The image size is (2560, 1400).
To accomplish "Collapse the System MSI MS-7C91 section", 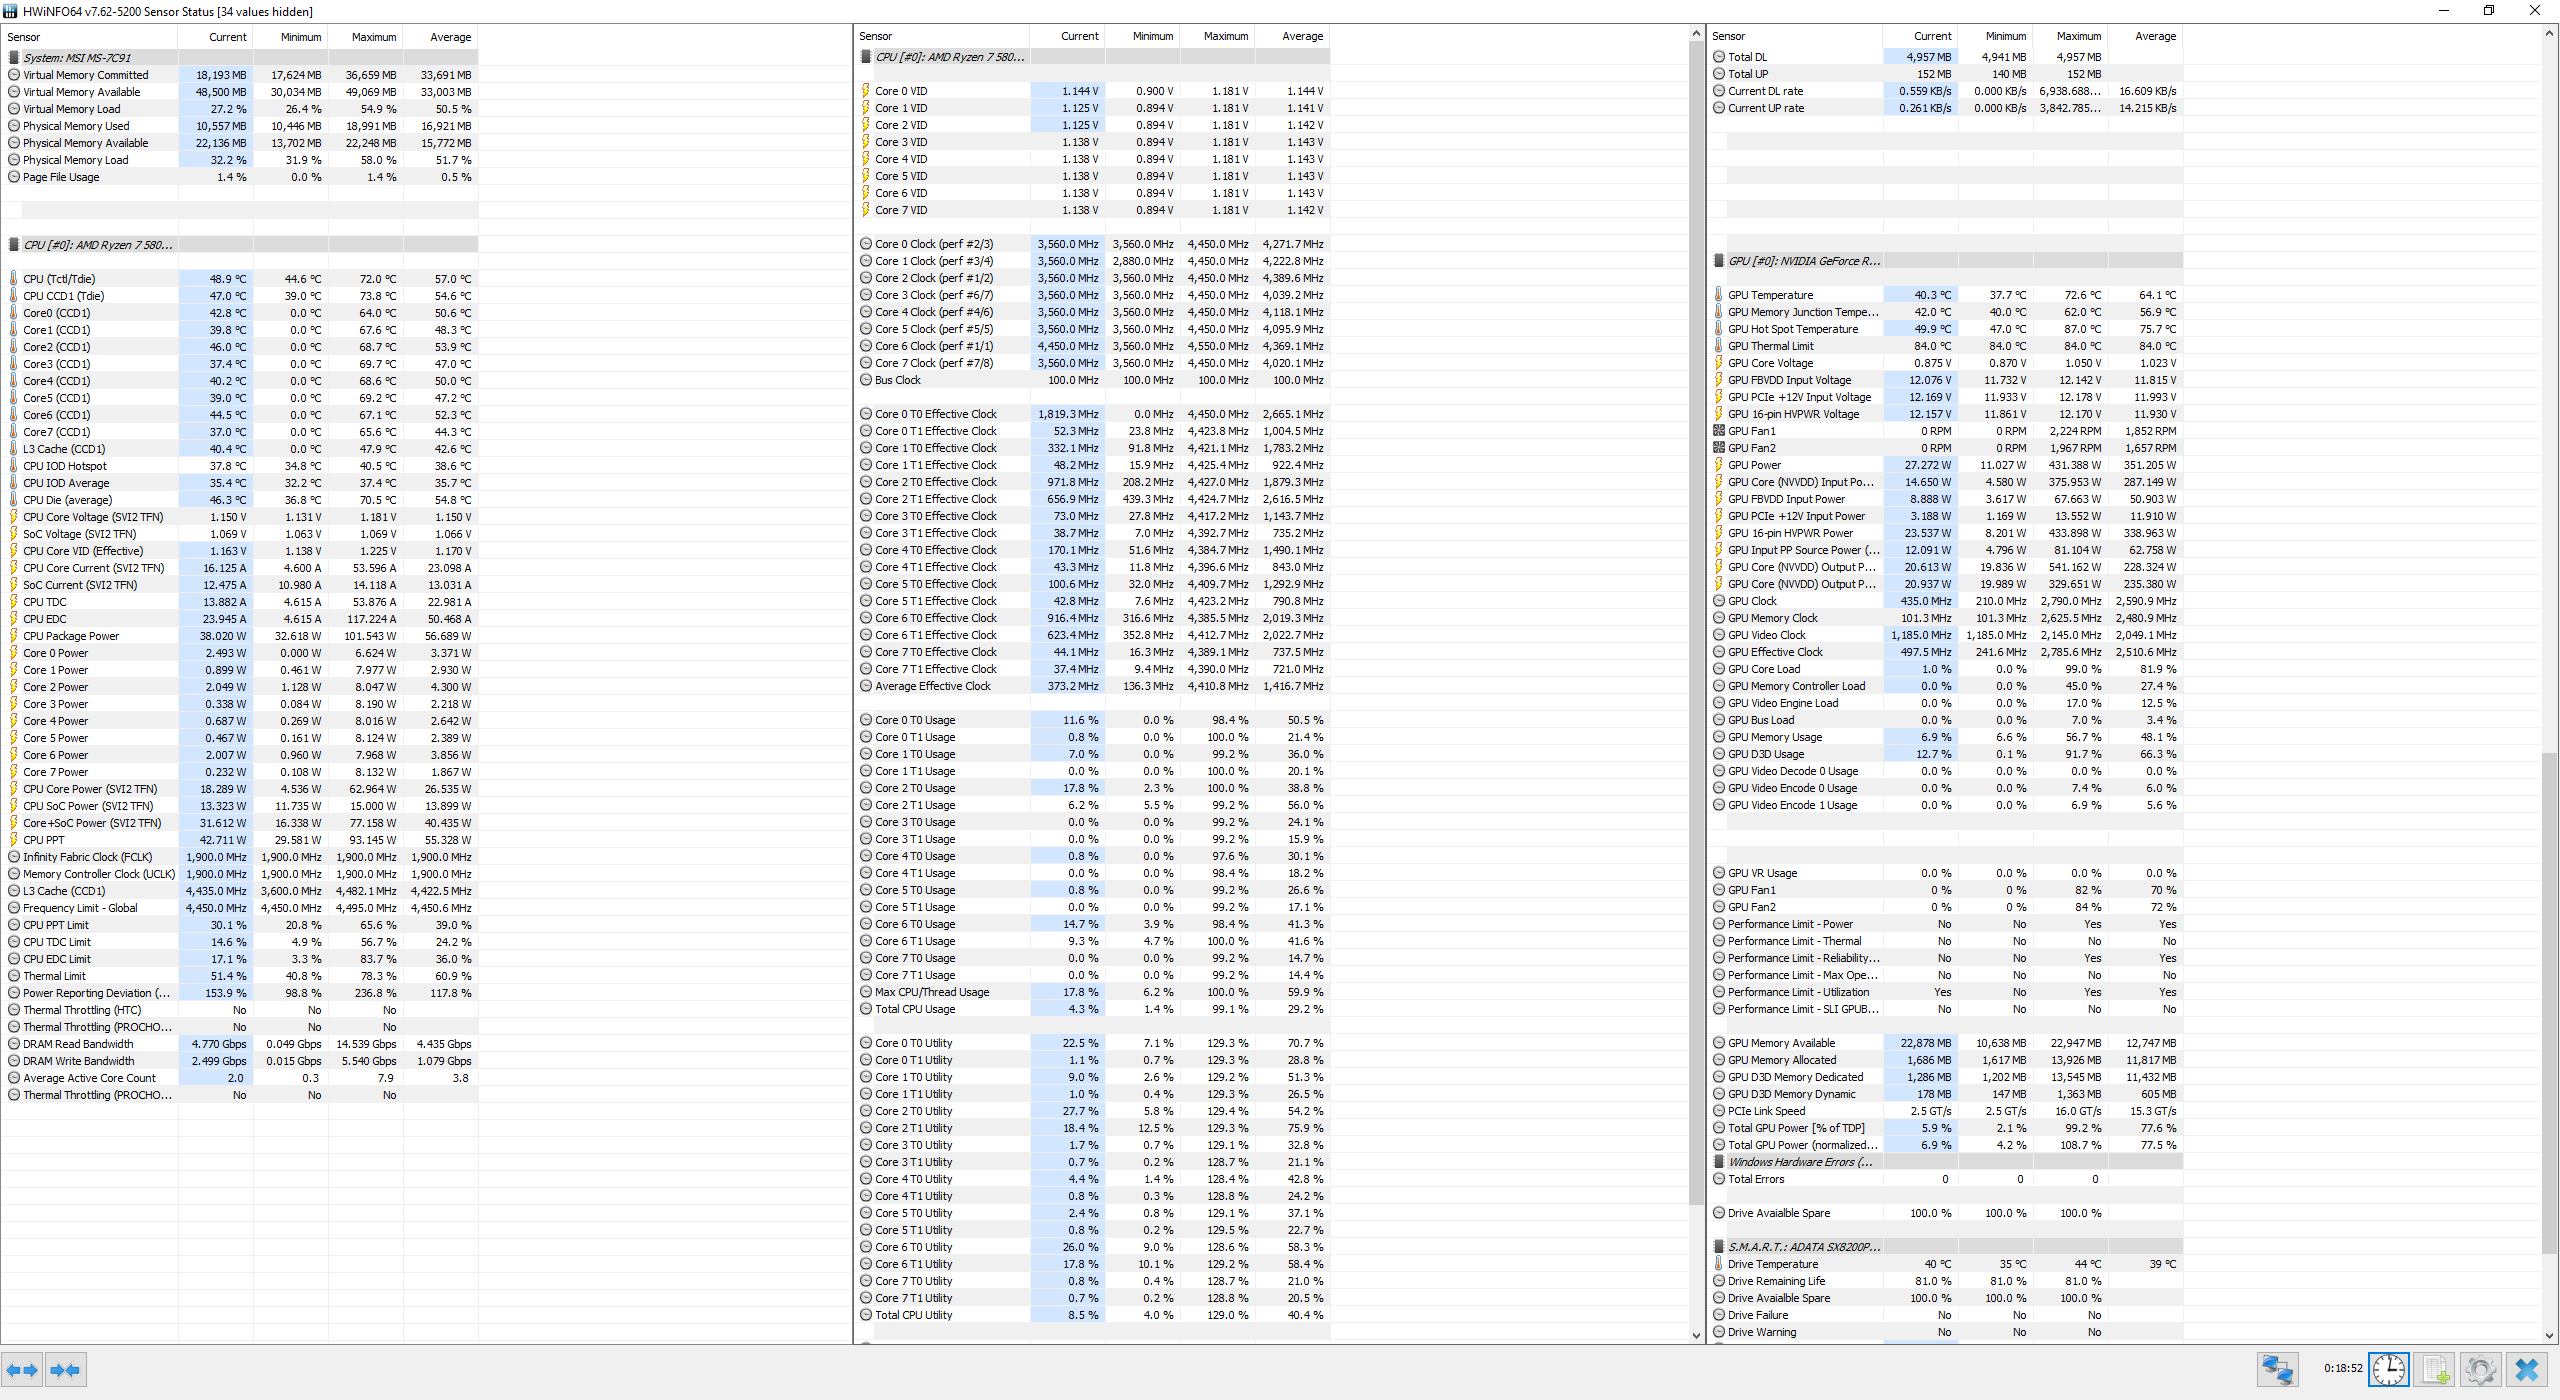I will pos(77,58).
